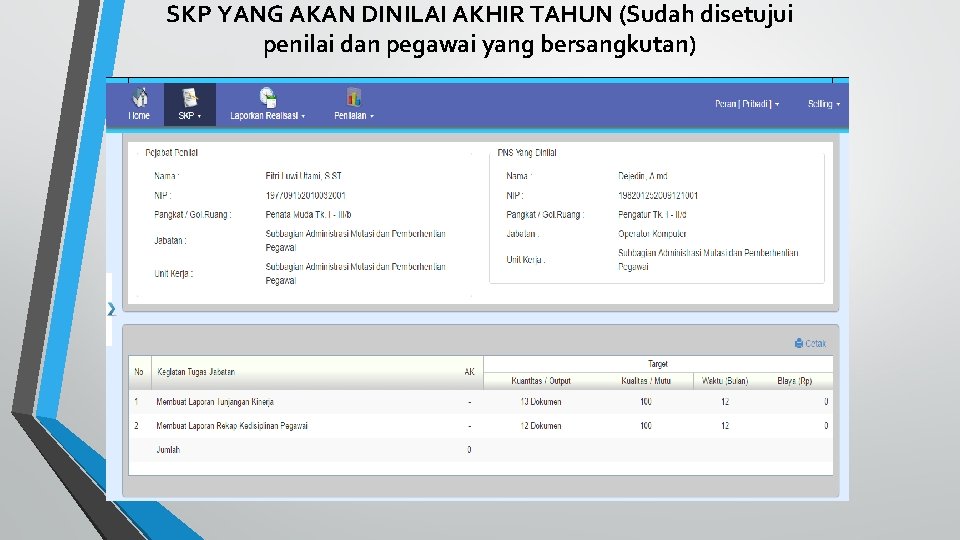Click the Pejabat Penilai section title

point(171,153)
